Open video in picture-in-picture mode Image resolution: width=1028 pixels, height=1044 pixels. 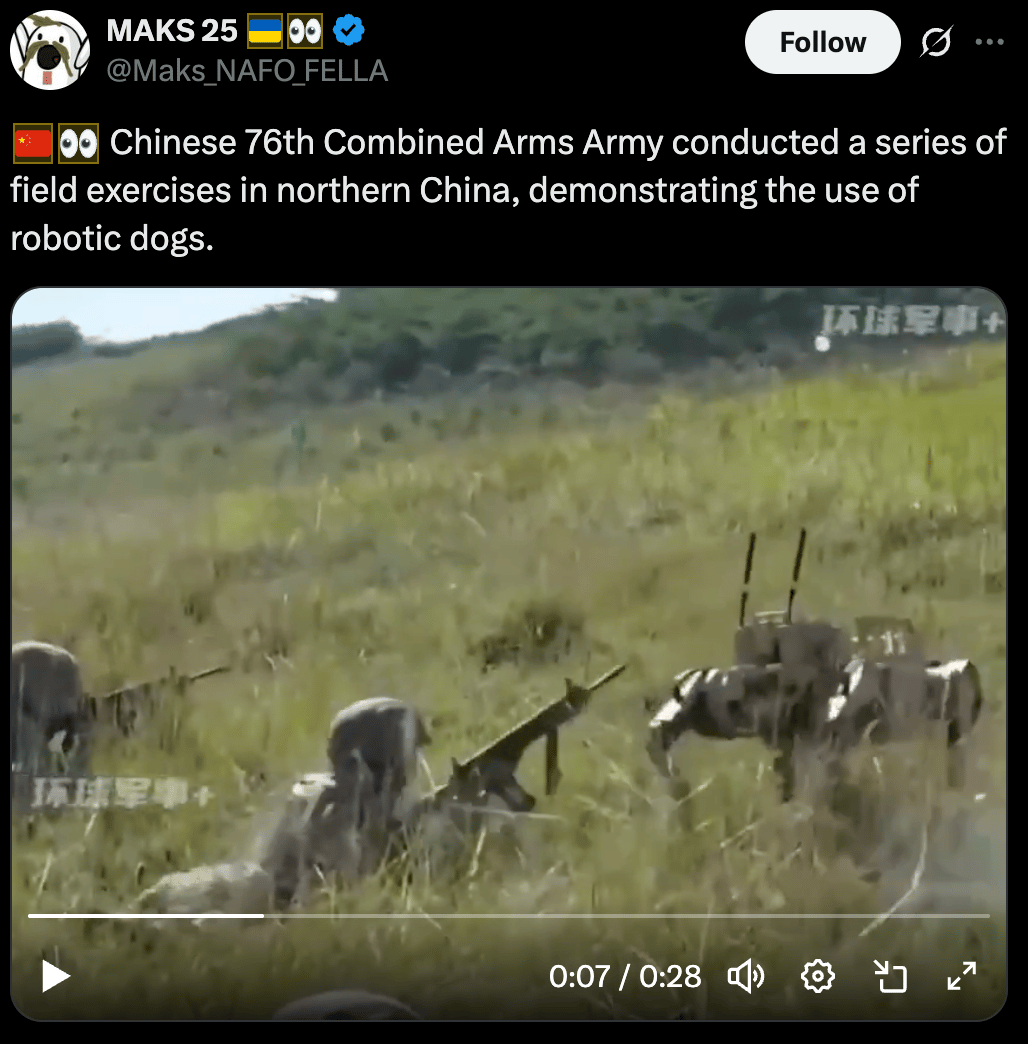890,977
